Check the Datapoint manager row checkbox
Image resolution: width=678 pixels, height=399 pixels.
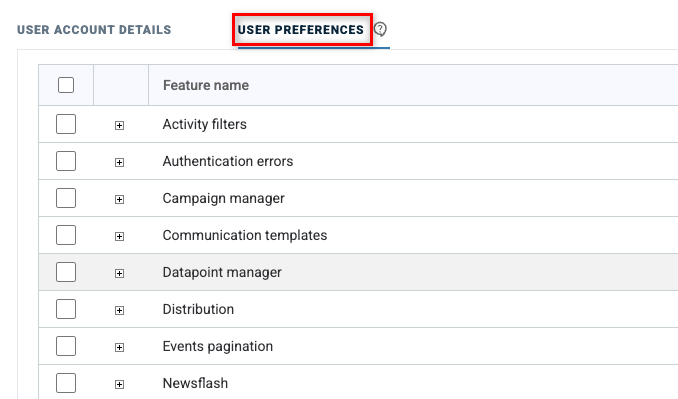click(66, 272)
